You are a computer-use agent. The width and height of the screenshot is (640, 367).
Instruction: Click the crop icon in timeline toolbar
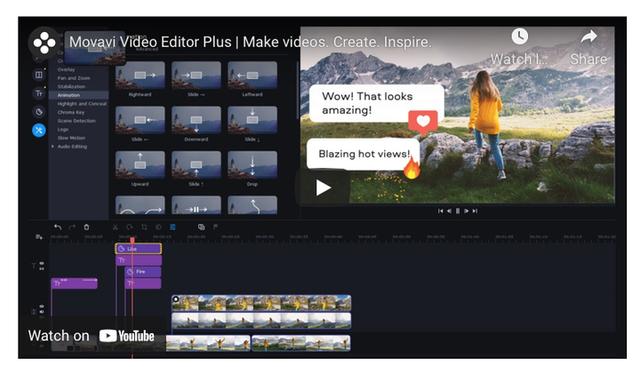(144, 227)
